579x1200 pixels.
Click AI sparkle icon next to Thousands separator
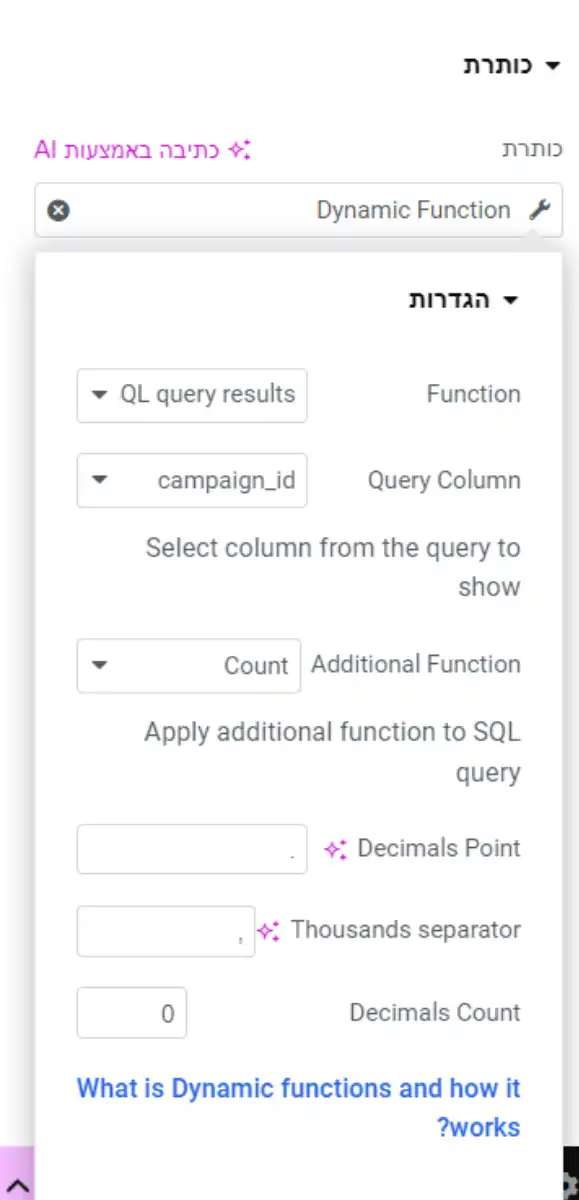[x=268, y=930]
